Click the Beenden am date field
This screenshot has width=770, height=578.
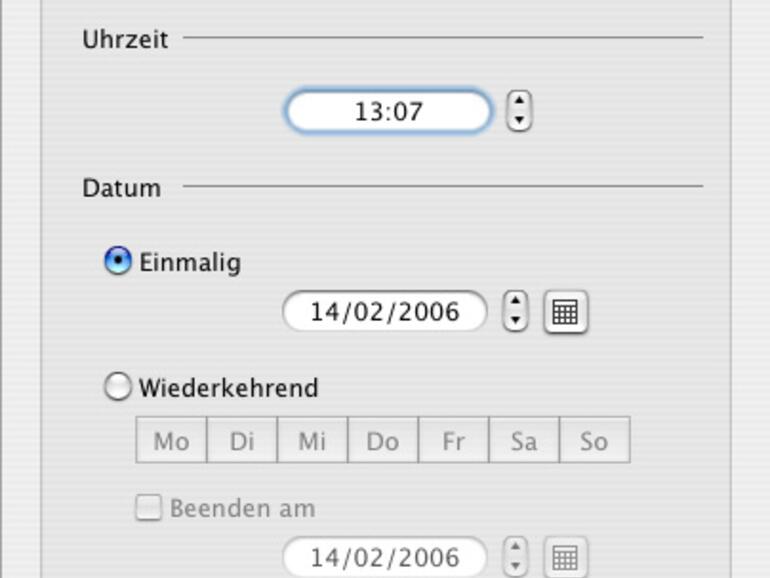pos(385,557)
